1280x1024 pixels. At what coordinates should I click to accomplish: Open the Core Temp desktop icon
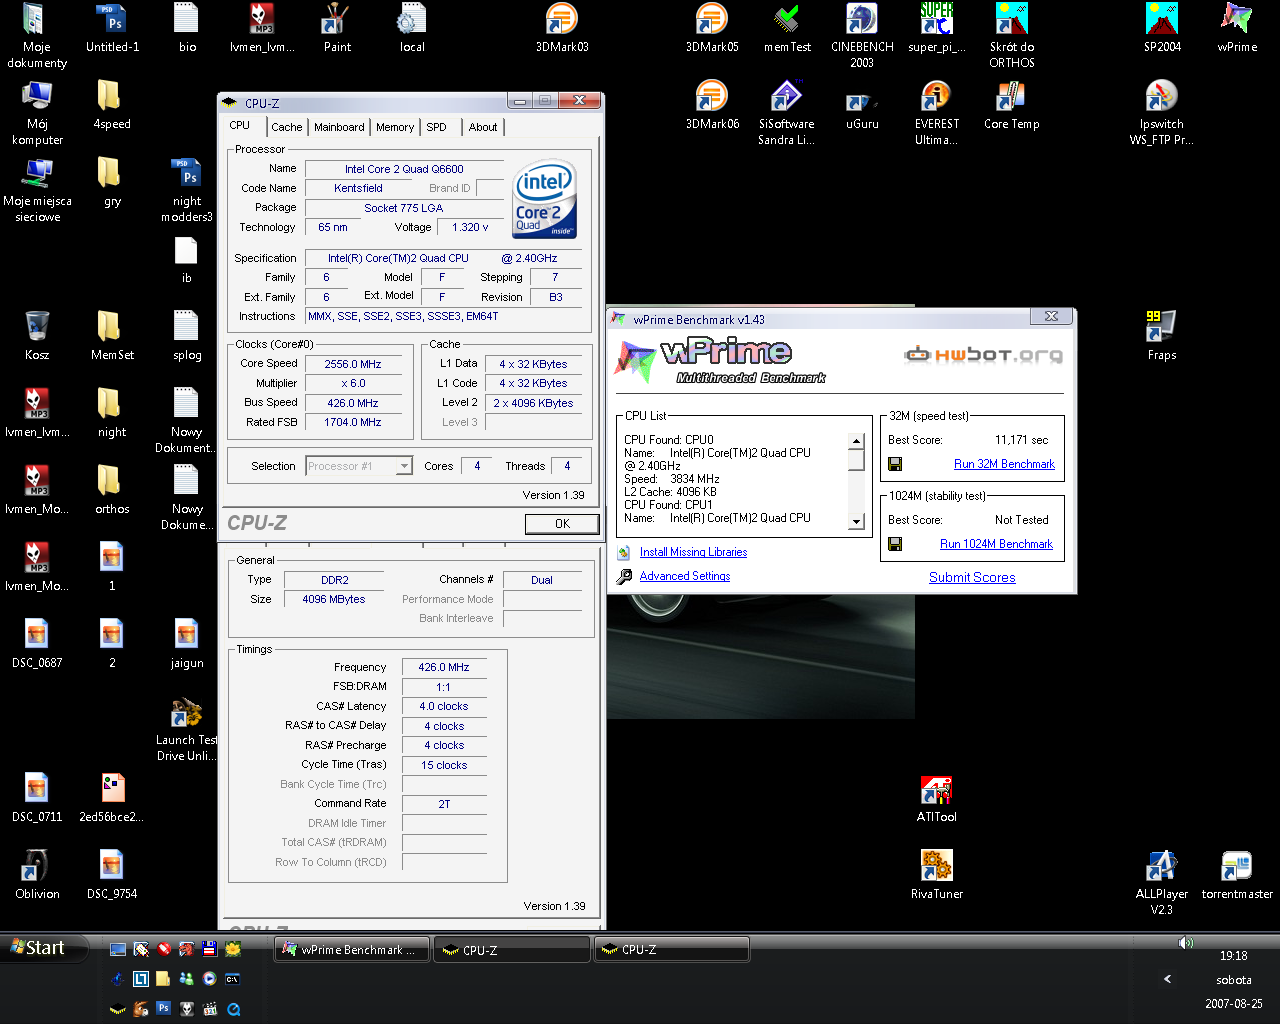1012,105
